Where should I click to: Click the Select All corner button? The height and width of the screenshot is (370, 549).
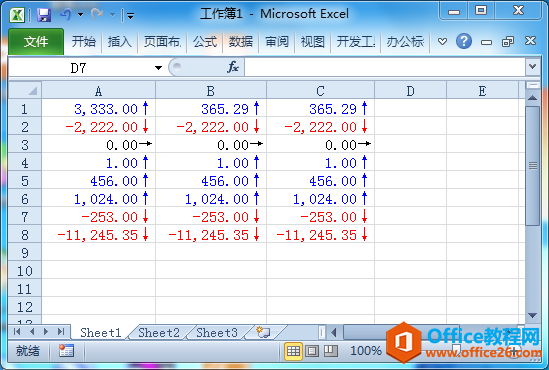(x=25, y=90)
